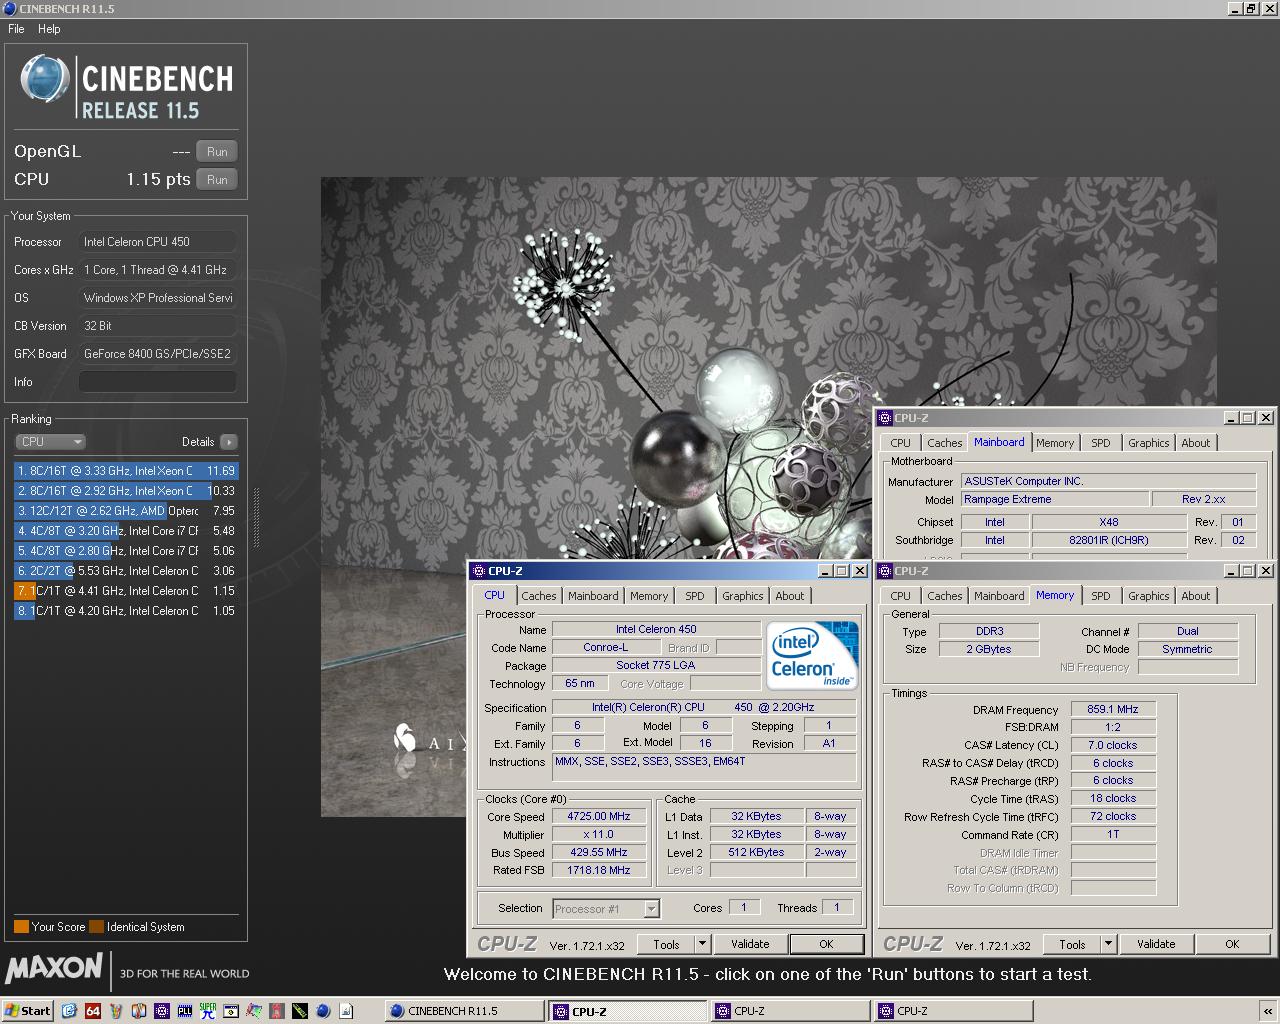Viewport: 1280px width, 1024px height.
Task: Switch to third CPU-Z taskbar button
Action: click(x=953, y=1011)
